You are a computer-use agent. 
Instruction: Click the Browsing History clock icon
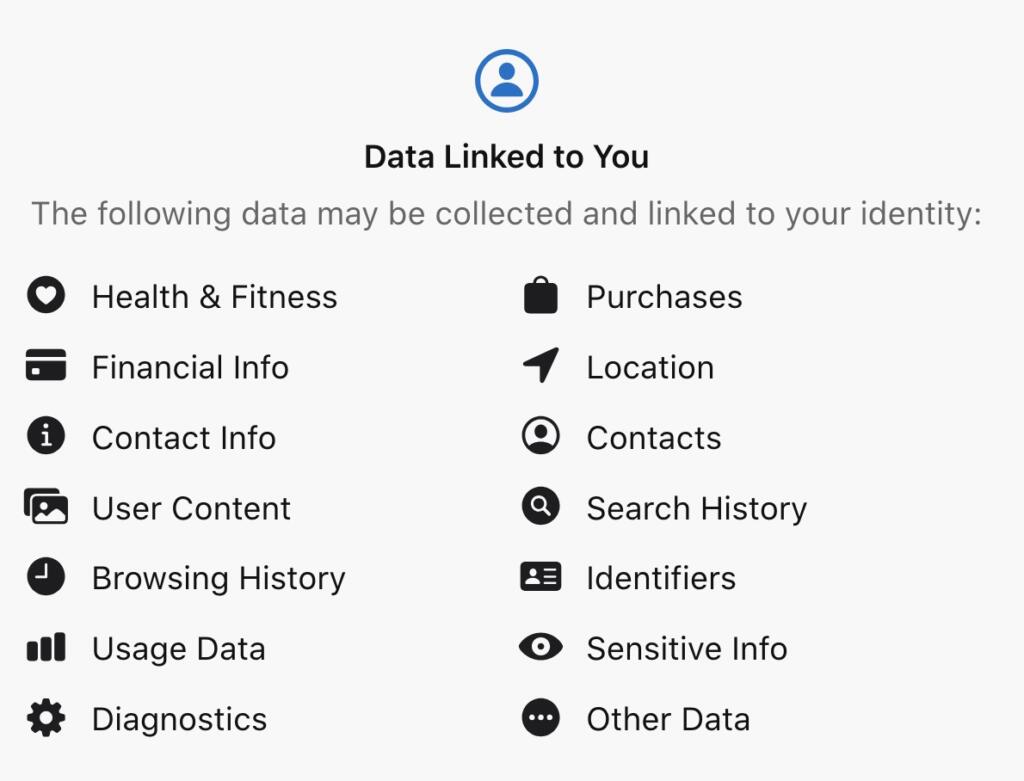(46, 578)
